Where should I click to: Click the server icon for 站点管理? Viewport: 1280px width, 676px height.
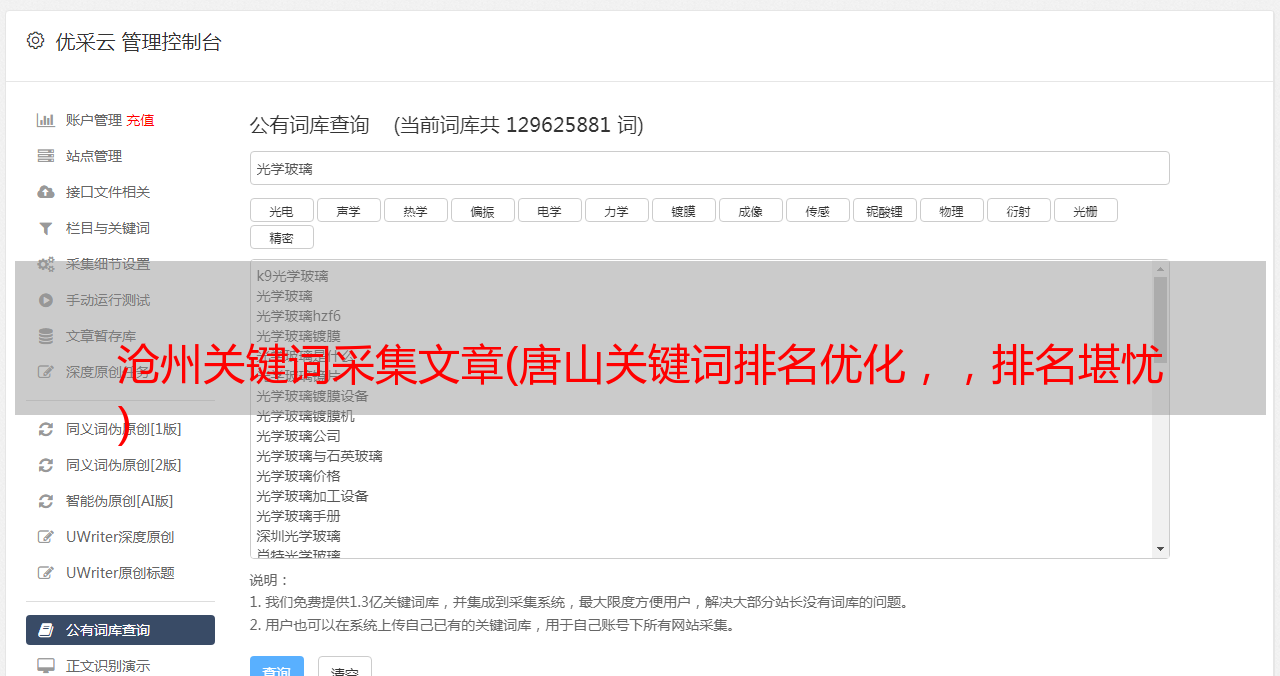(x=45, y=156)
